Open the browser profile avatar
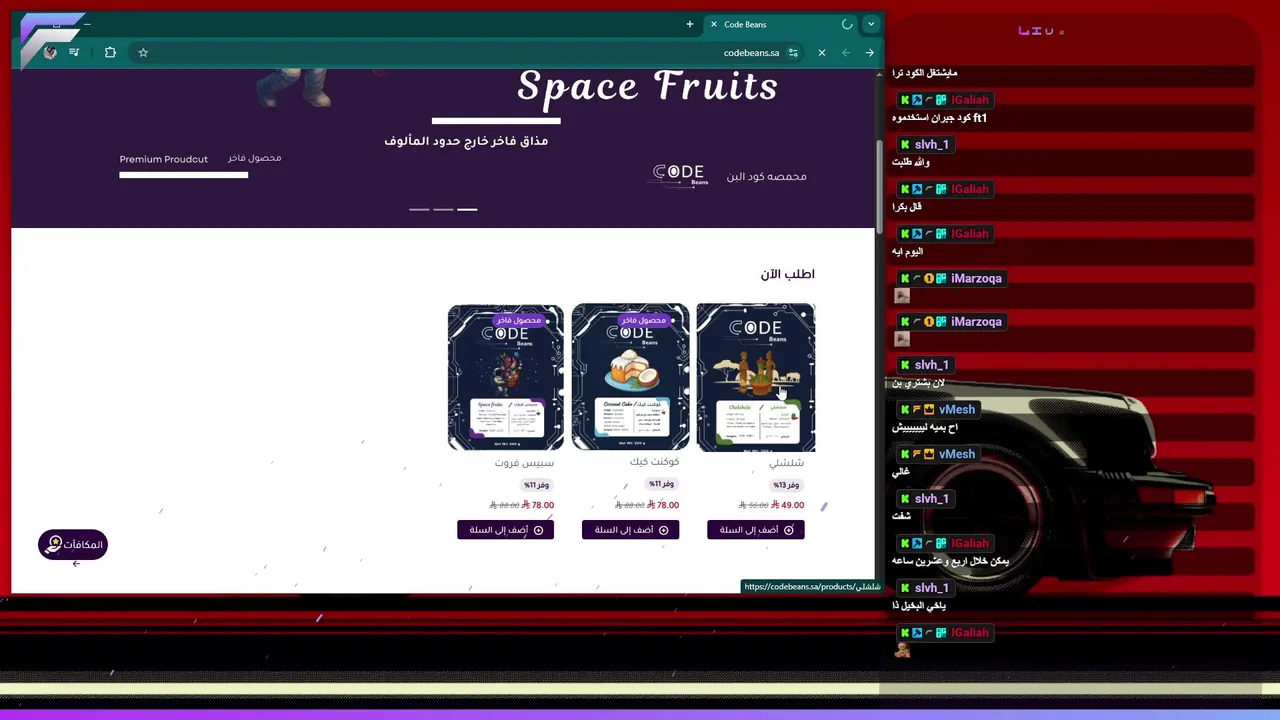 (50, 53)
